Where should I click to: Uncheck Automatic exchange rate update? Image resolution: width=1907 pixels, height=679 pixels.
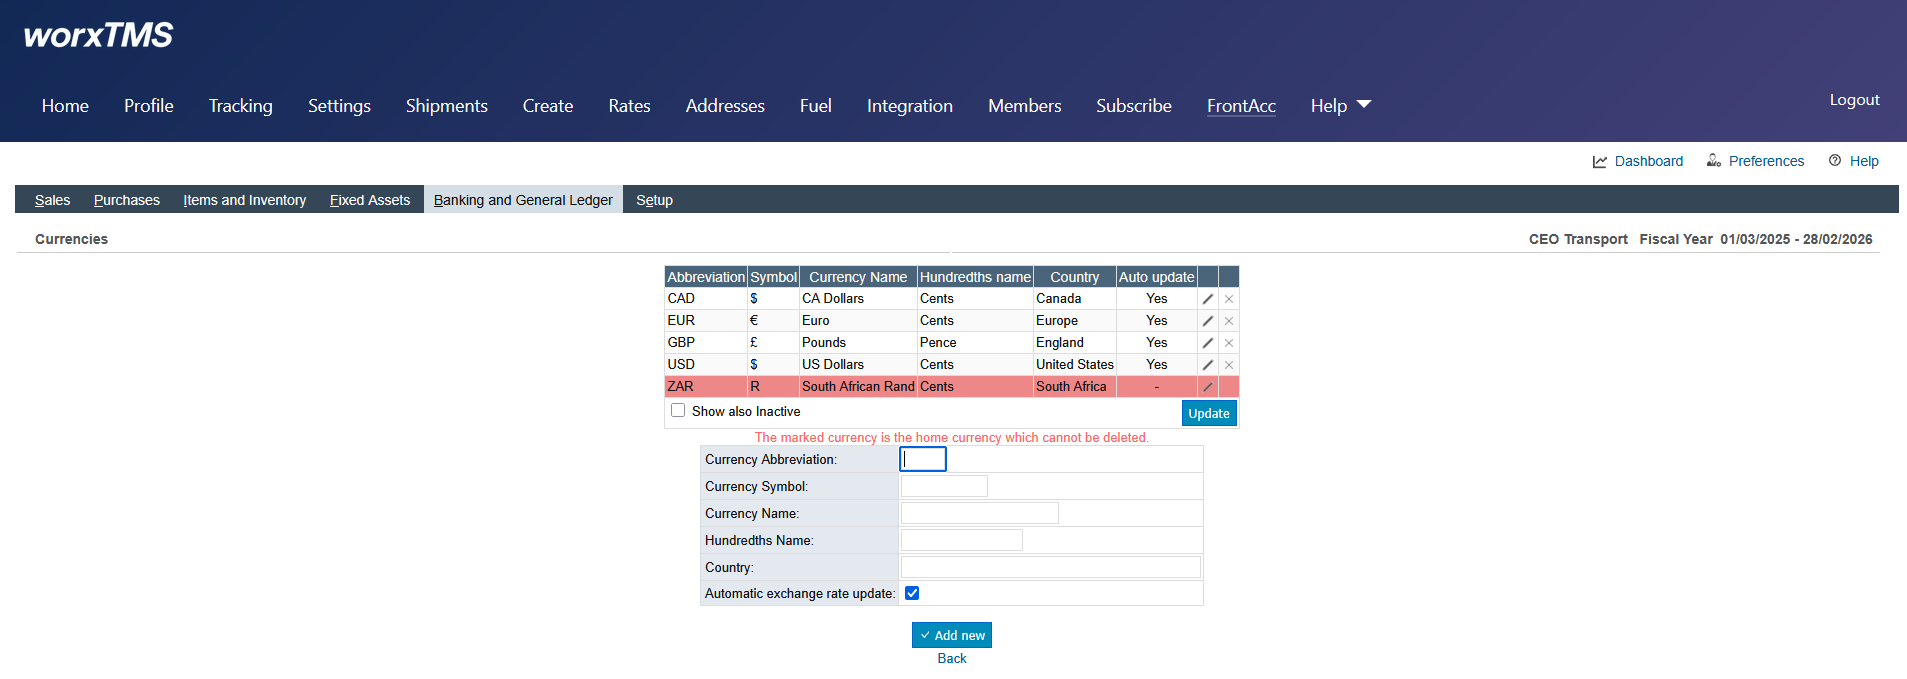coord(912,593)
